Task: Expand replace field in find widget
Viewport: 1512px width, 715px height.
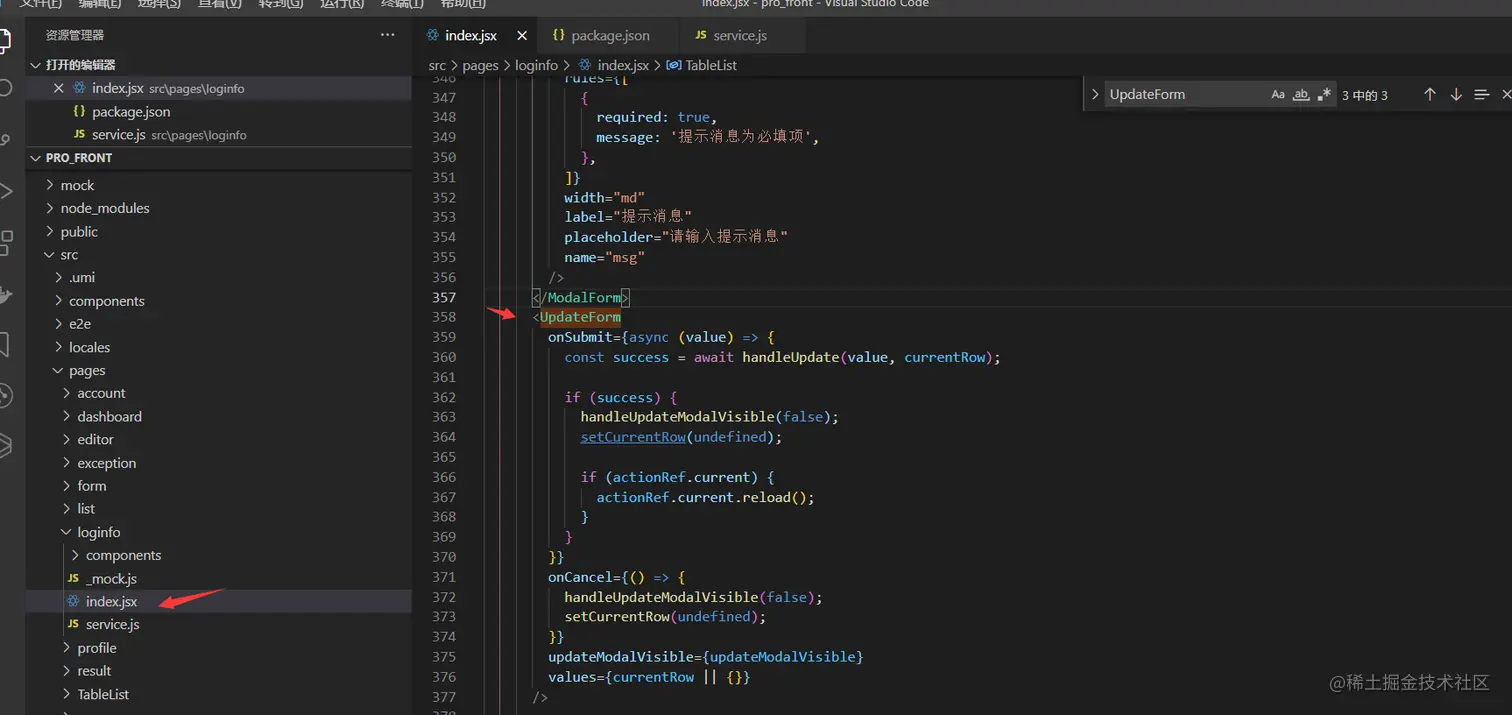Action: (x=1095, y=94)
